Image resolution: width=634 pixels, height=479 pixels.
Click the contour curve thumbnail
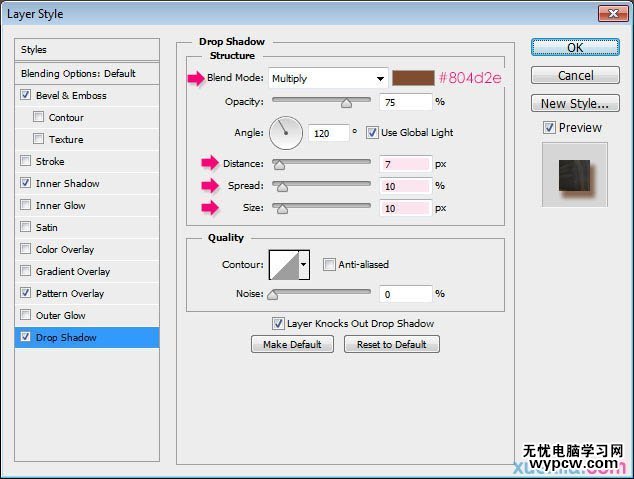coord(284,265)
